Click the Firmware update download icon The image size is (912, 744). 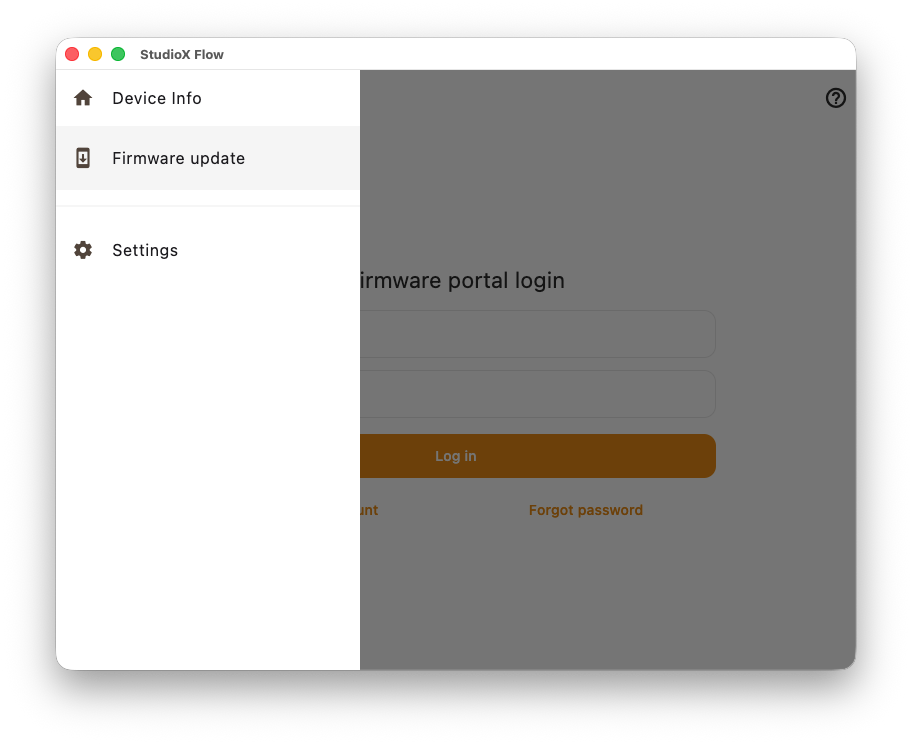[83, 158]
